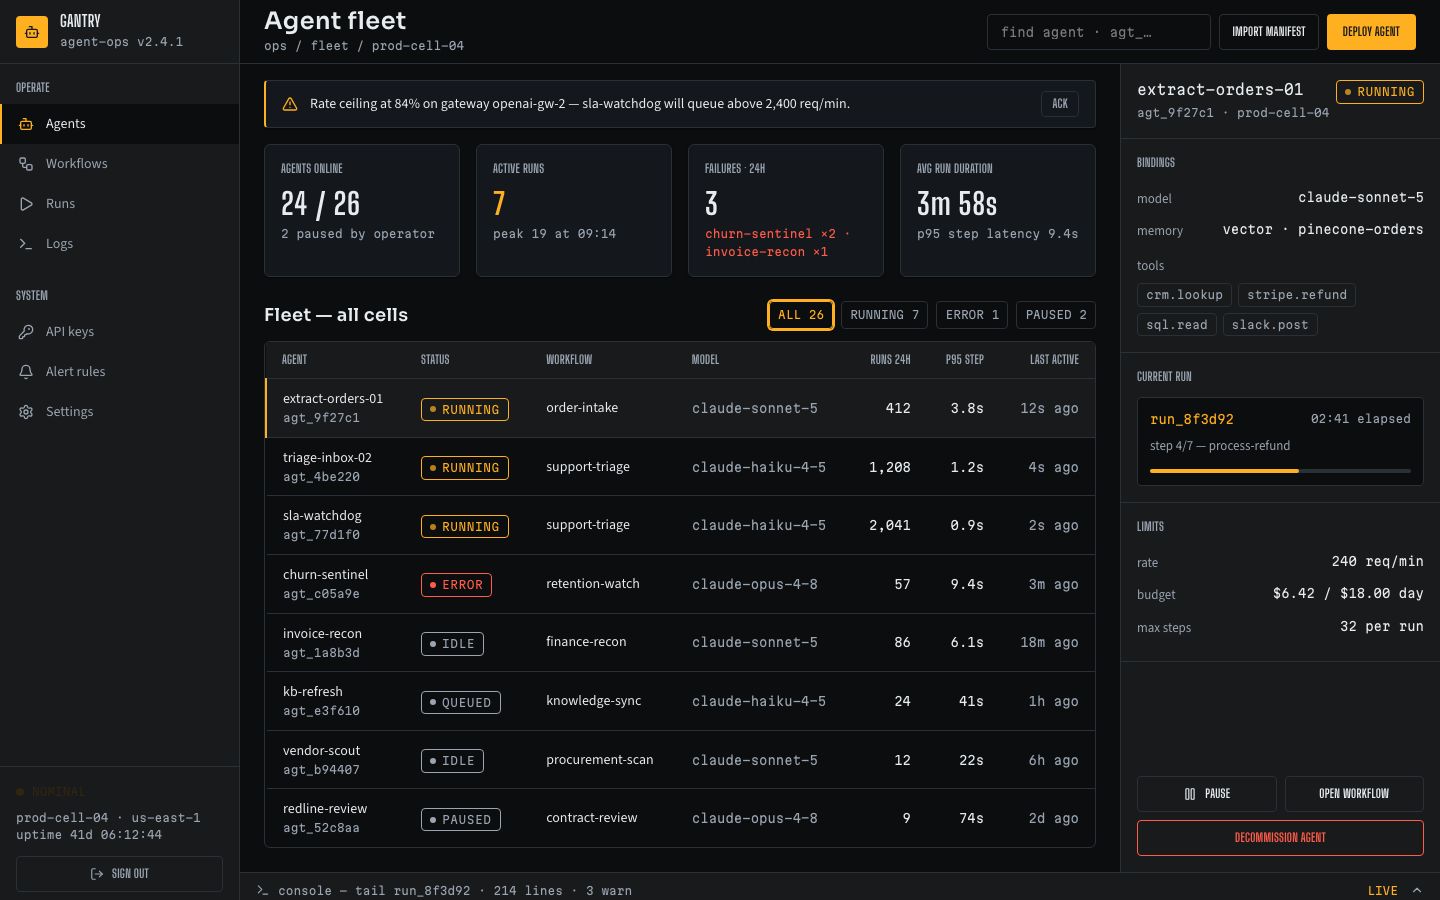
Task: Click the QUEUED badge on kb-refresh
Action: coord(460,702)
